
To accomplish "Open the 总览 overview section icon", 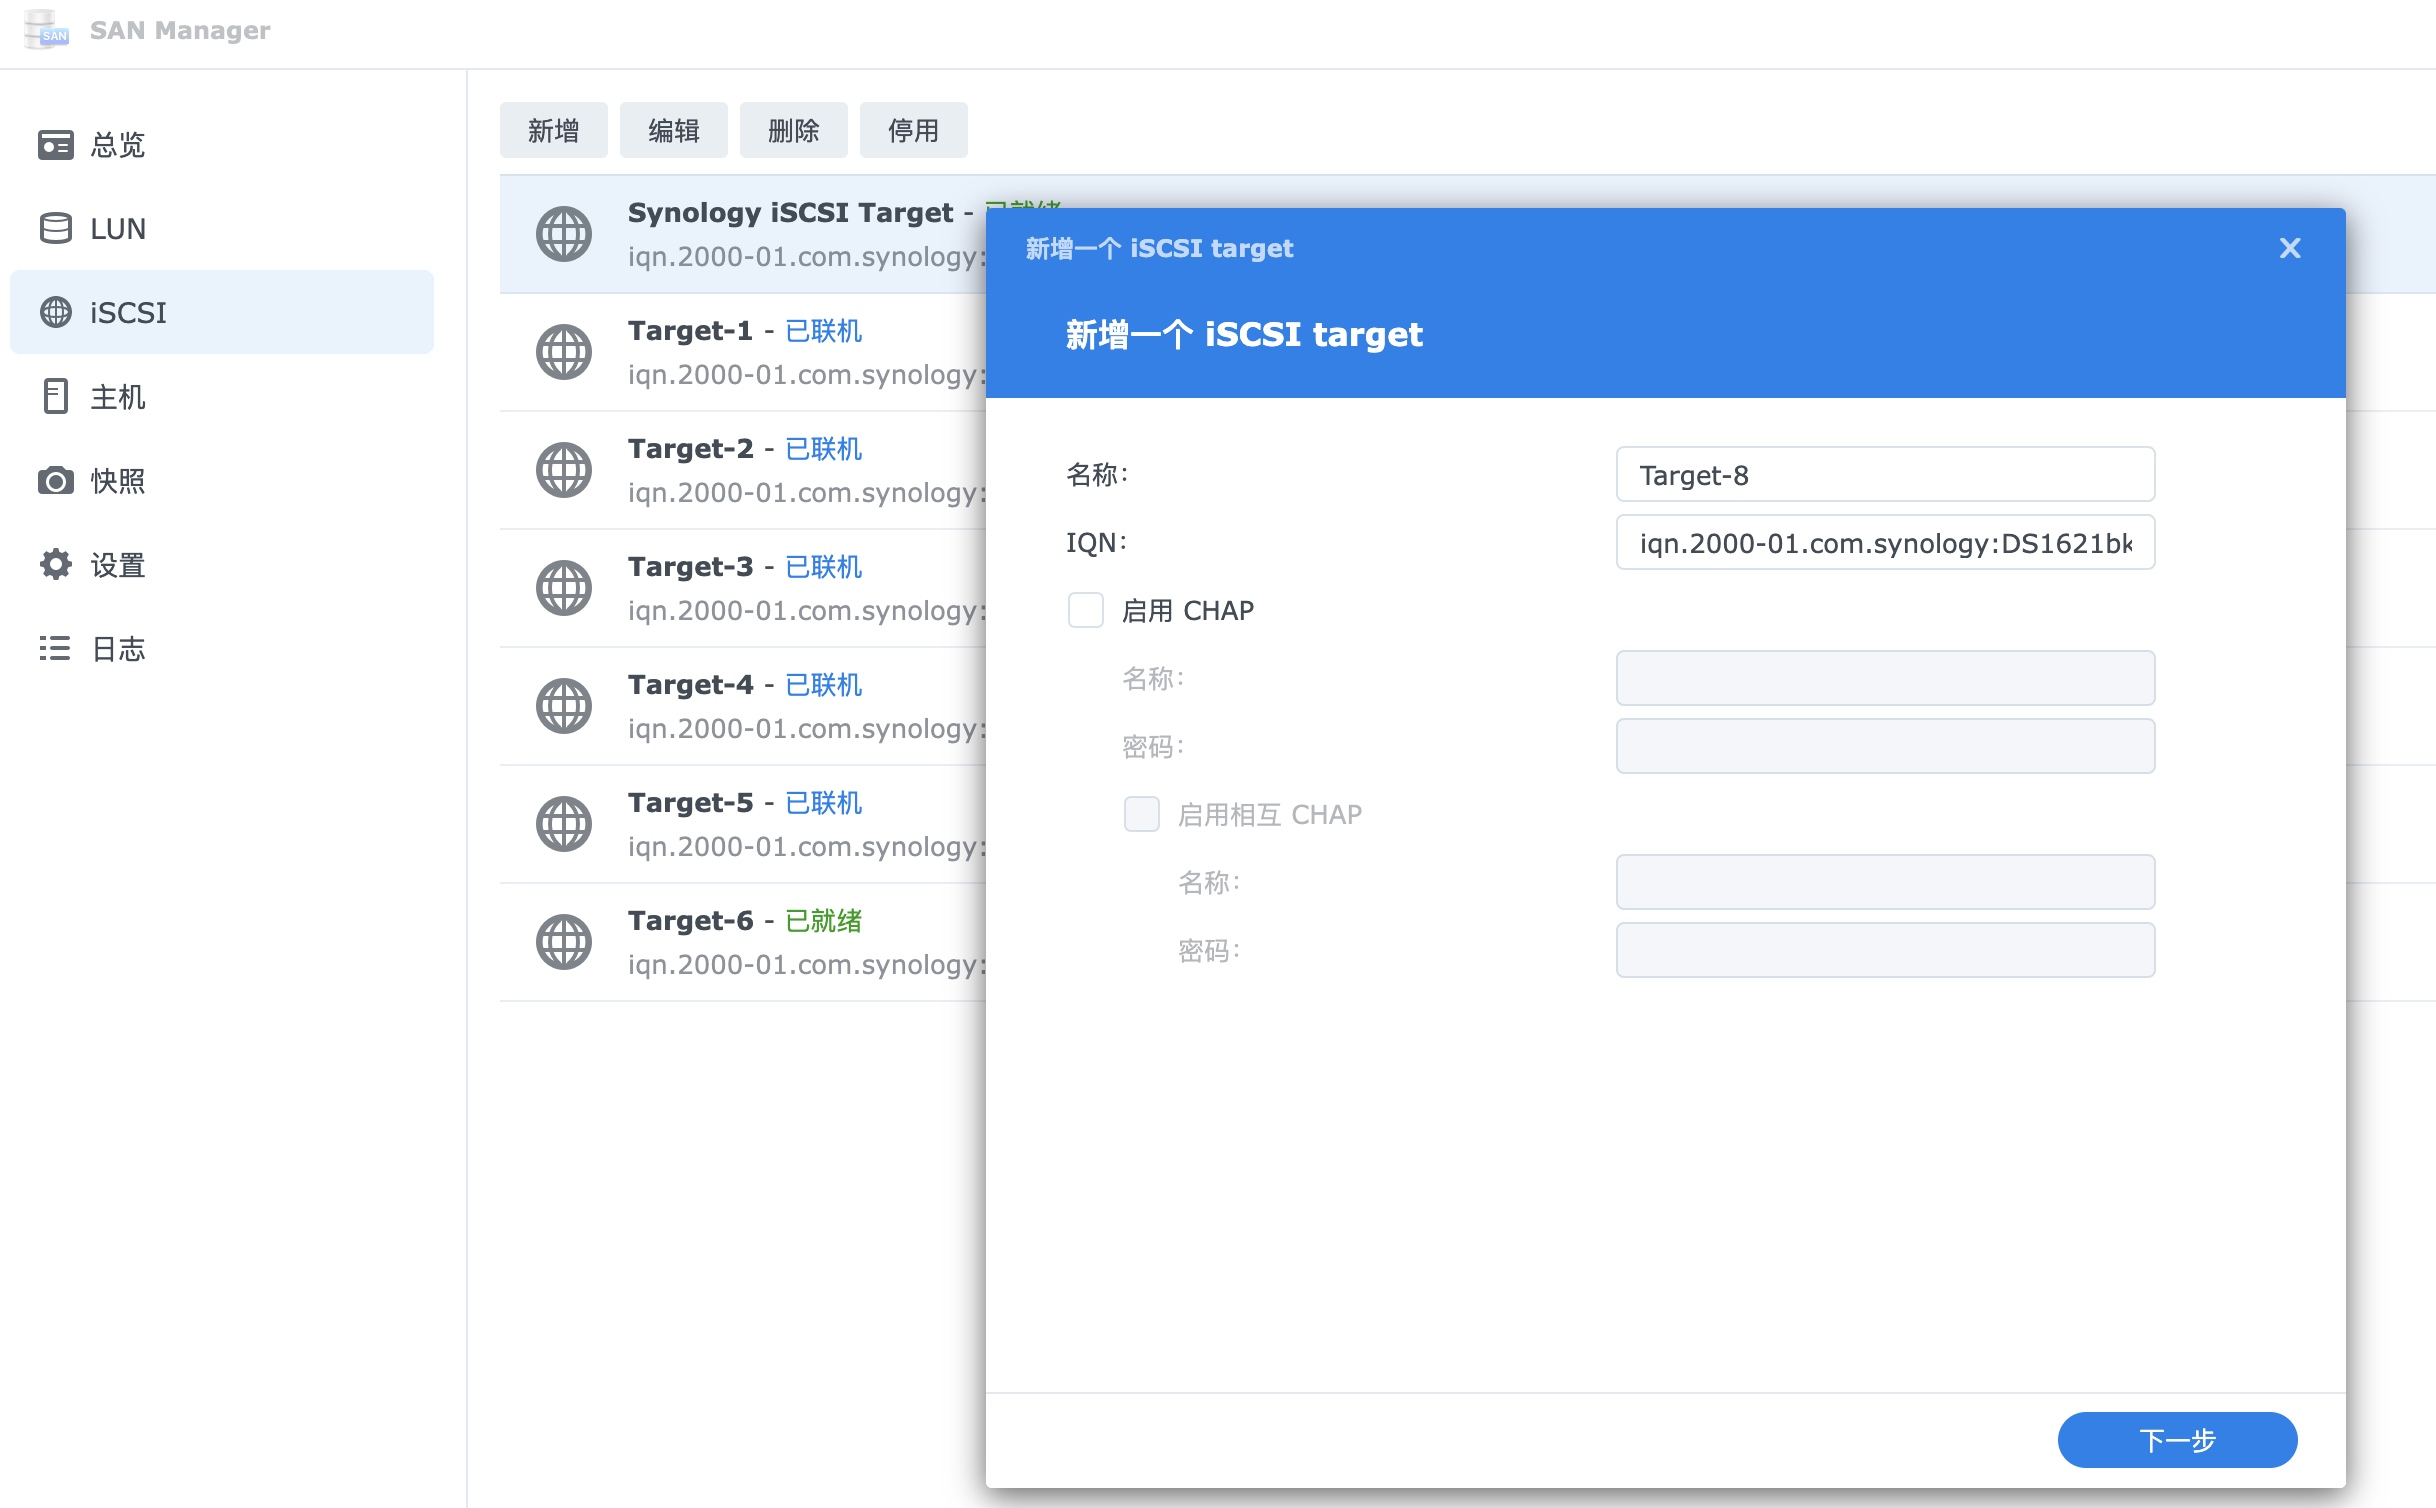I will (x=56, y=145).
